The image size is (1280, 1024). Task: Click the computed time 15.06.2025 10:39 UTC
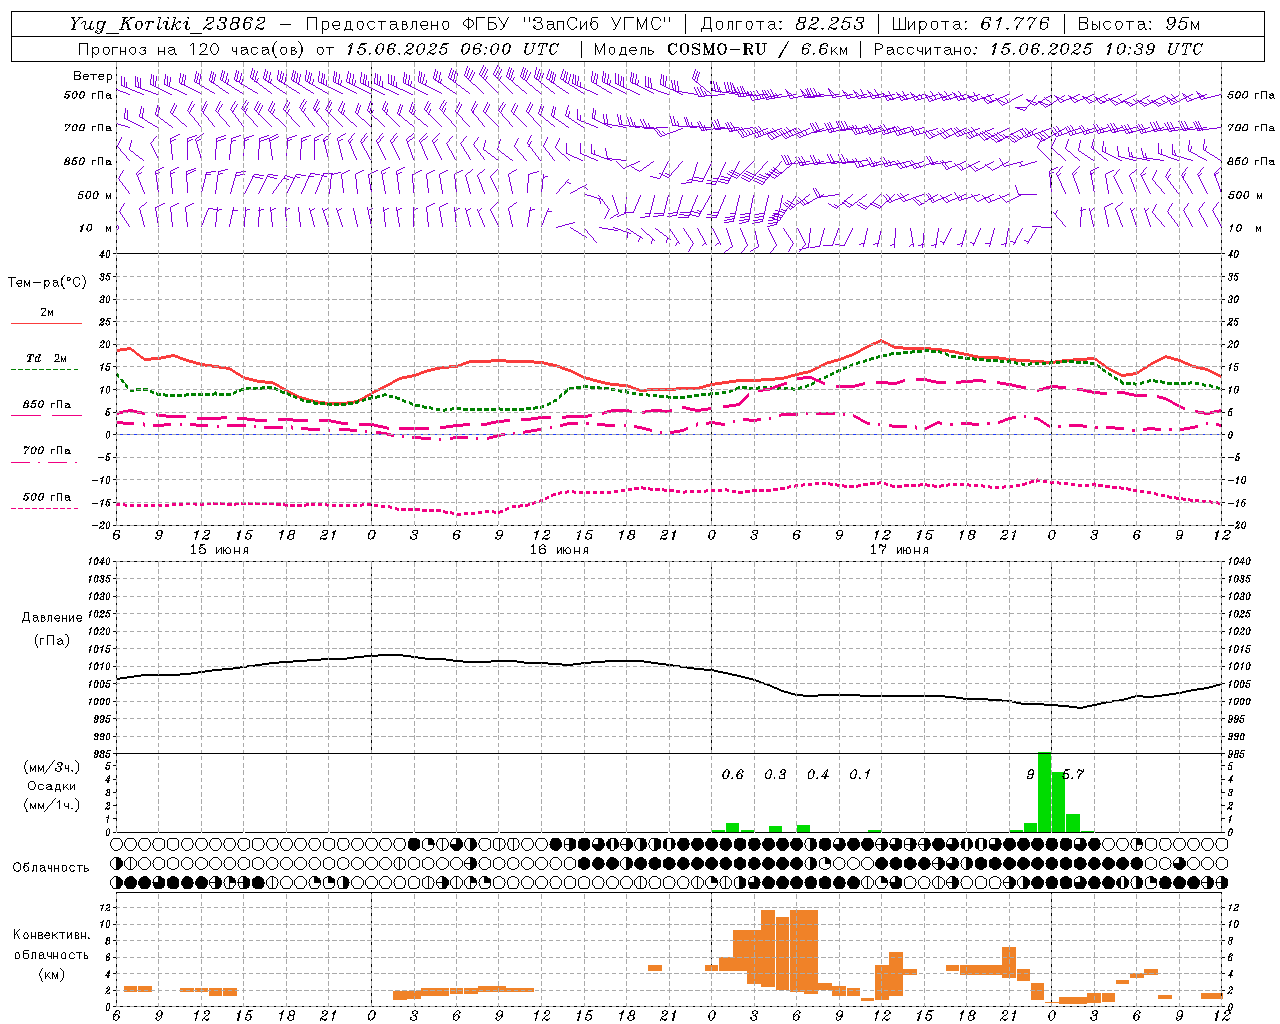pyautogui.click(x=1096, y=49)
